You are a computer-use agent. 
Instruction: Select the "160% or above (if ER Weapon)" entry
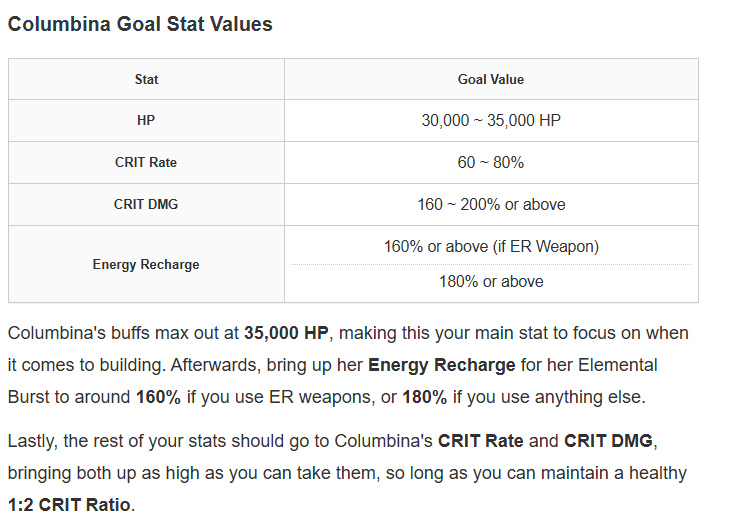click(491, 246)
